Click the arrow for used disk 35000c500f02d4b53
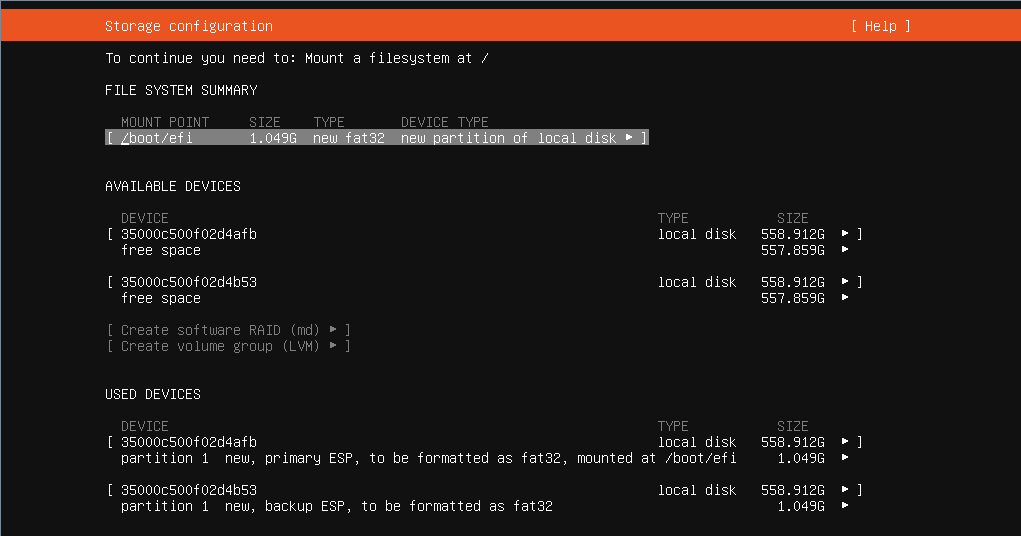Viewport: 1021px width, 536px height. click(x=845, y=490)
